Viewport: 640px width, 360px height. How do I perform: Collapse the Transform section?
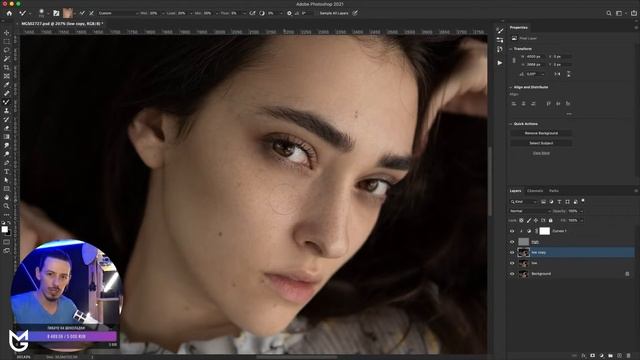511,49
